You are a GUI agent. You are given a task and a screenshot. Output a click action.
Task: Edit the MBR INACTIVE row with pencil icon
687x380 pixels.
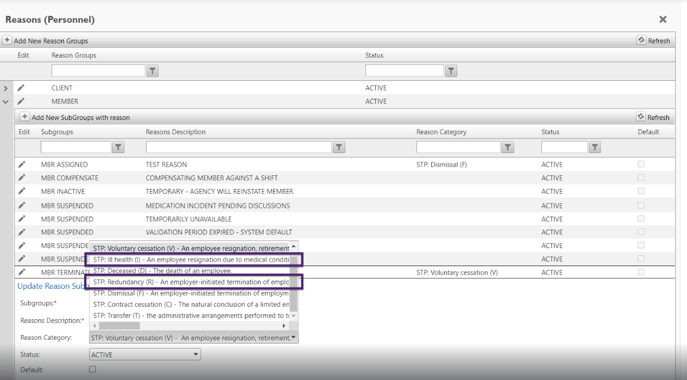click(x=21, y=192)
